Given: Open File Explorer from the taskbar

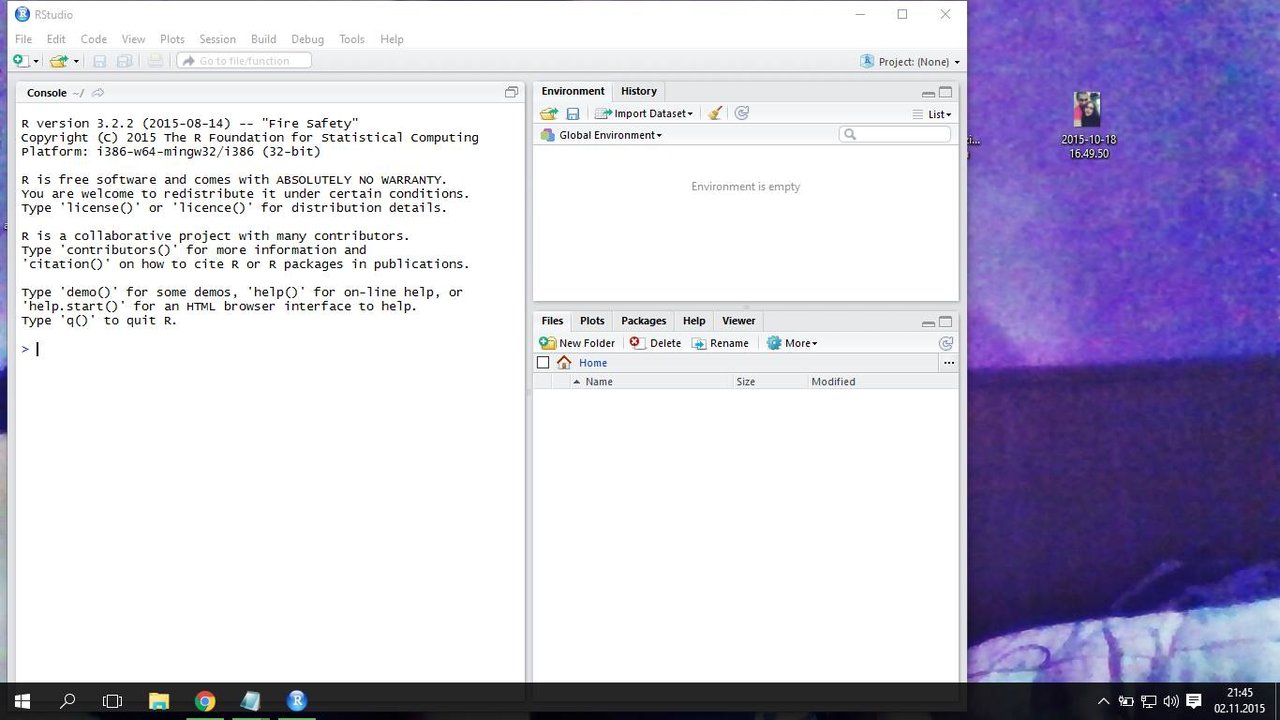Looking at the screenshot, I should coord(159,701).
